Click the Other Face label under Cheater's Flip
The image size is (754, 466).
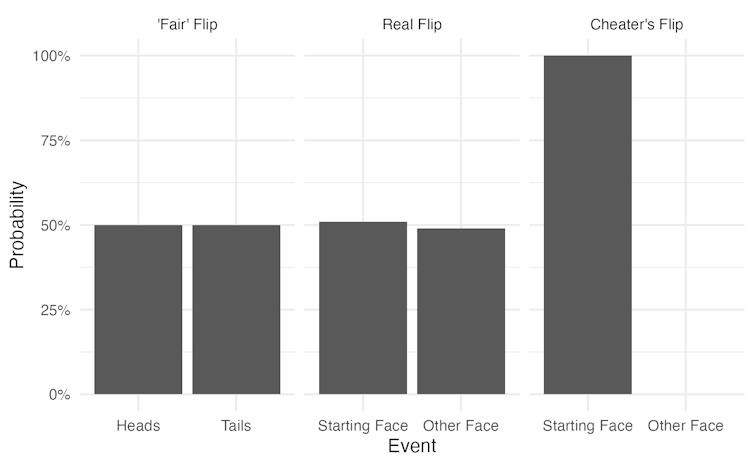click(685, 426)
